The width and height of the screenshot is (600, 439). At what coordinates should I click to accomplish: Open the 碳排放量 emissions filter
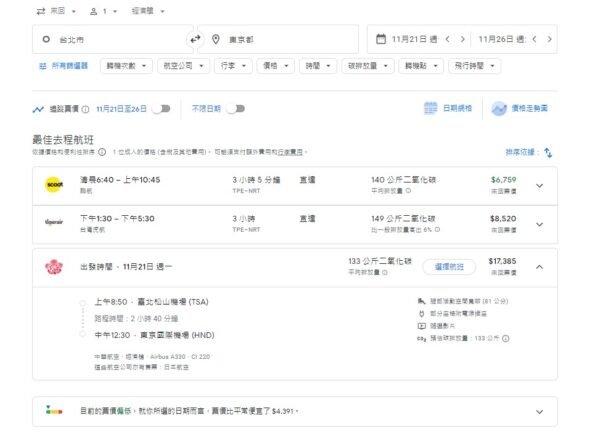tap(368, 66)
